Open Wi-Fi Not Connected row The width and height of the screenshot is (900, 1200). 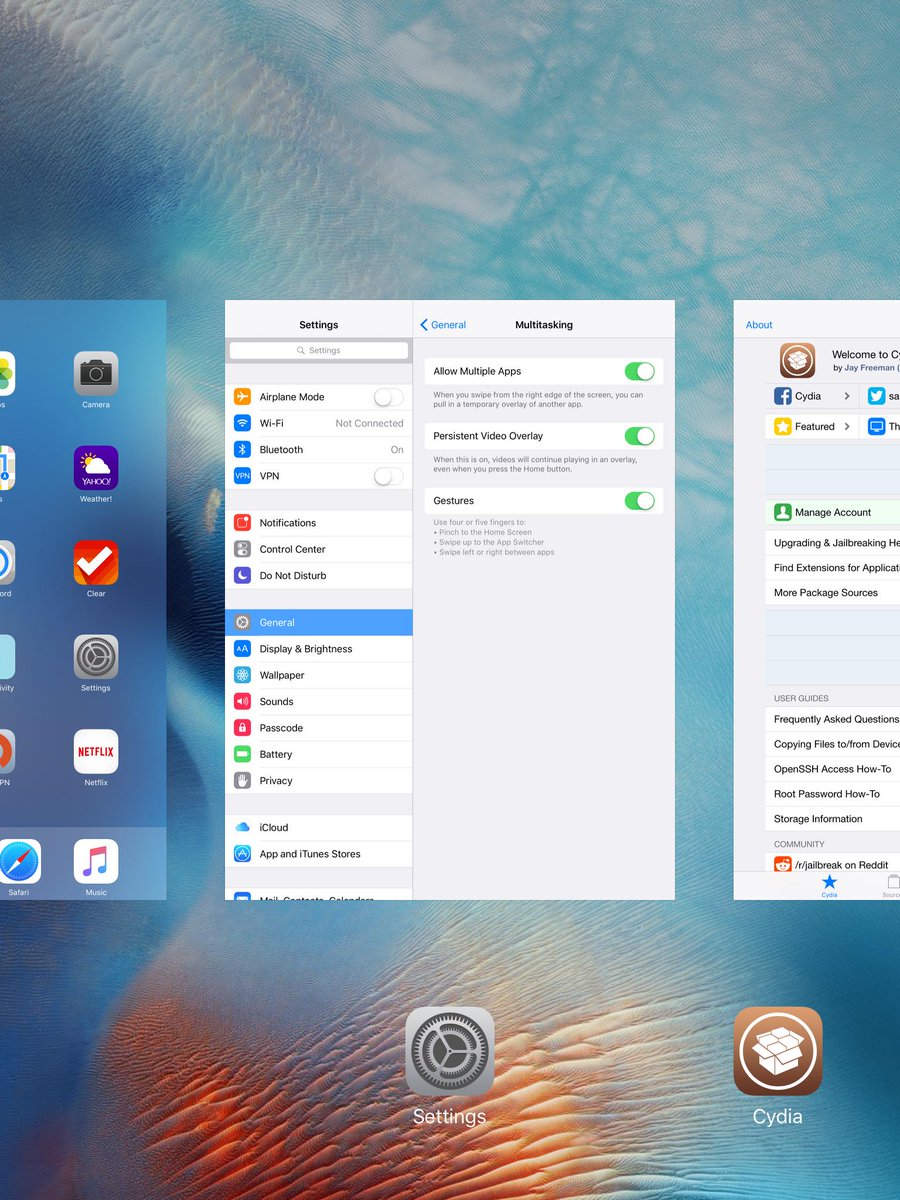pyautogui.click(x=319, y=423)
